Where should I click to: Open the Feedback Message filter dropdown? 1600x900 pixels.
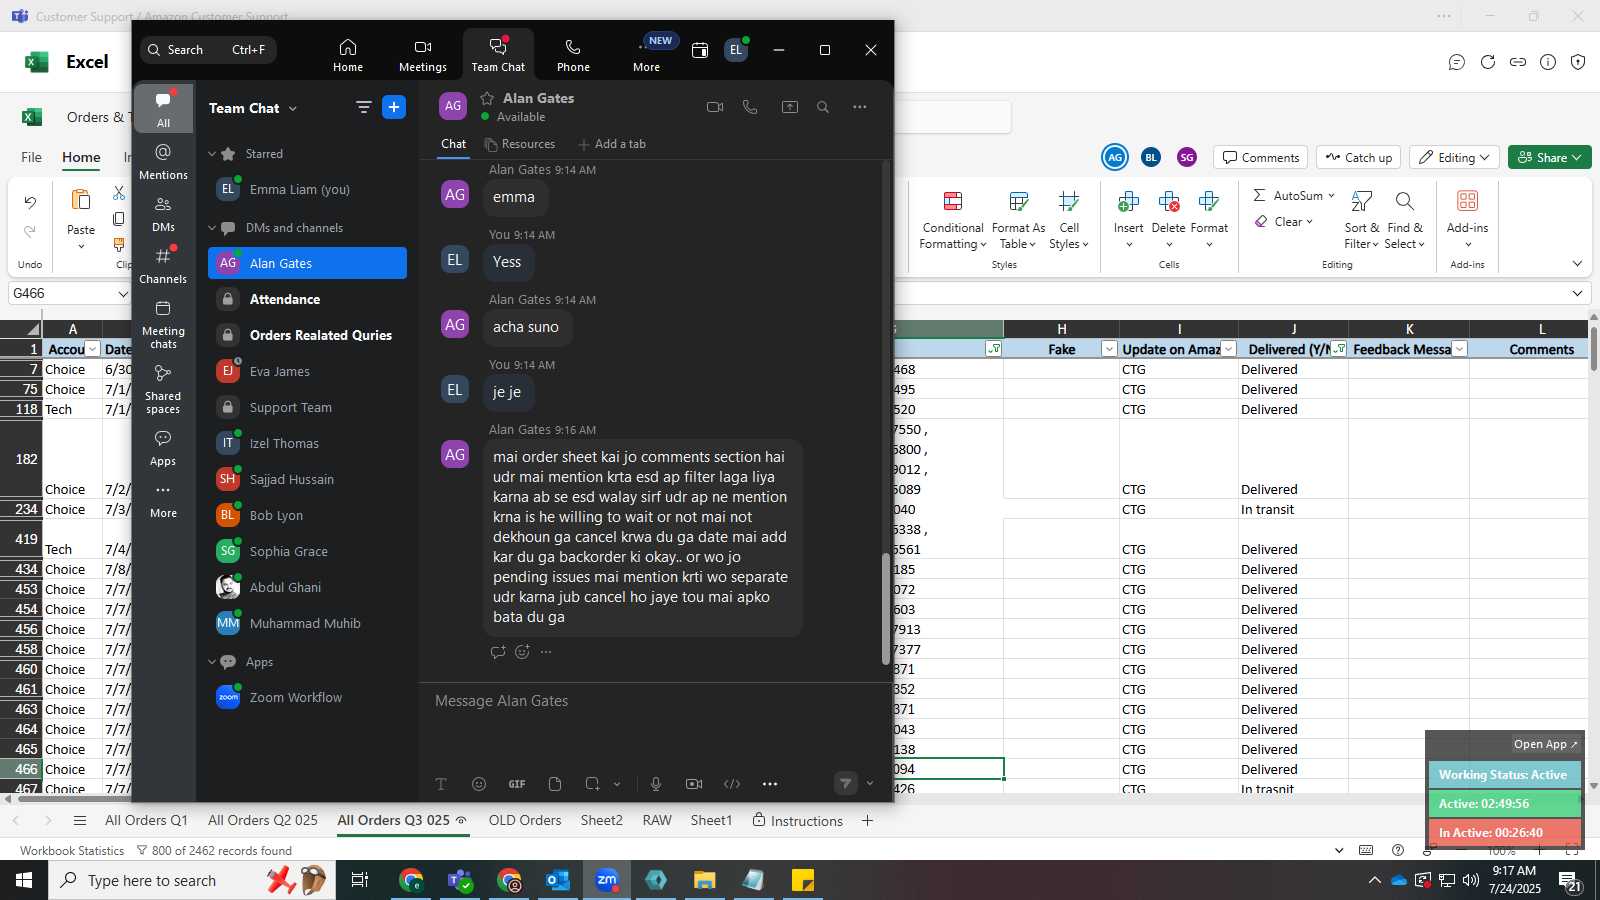tap(1459, 349)
